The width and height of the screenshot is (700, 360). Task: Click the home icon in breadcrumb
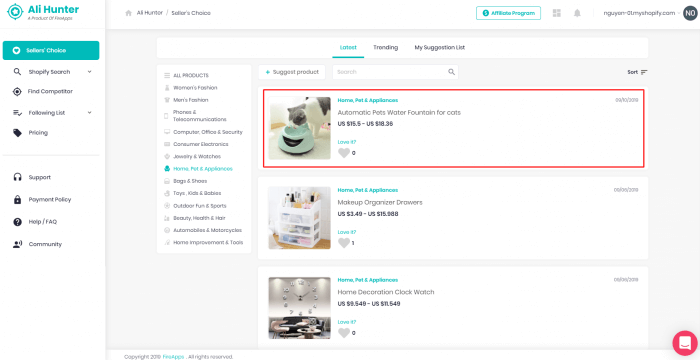[129, 13]
